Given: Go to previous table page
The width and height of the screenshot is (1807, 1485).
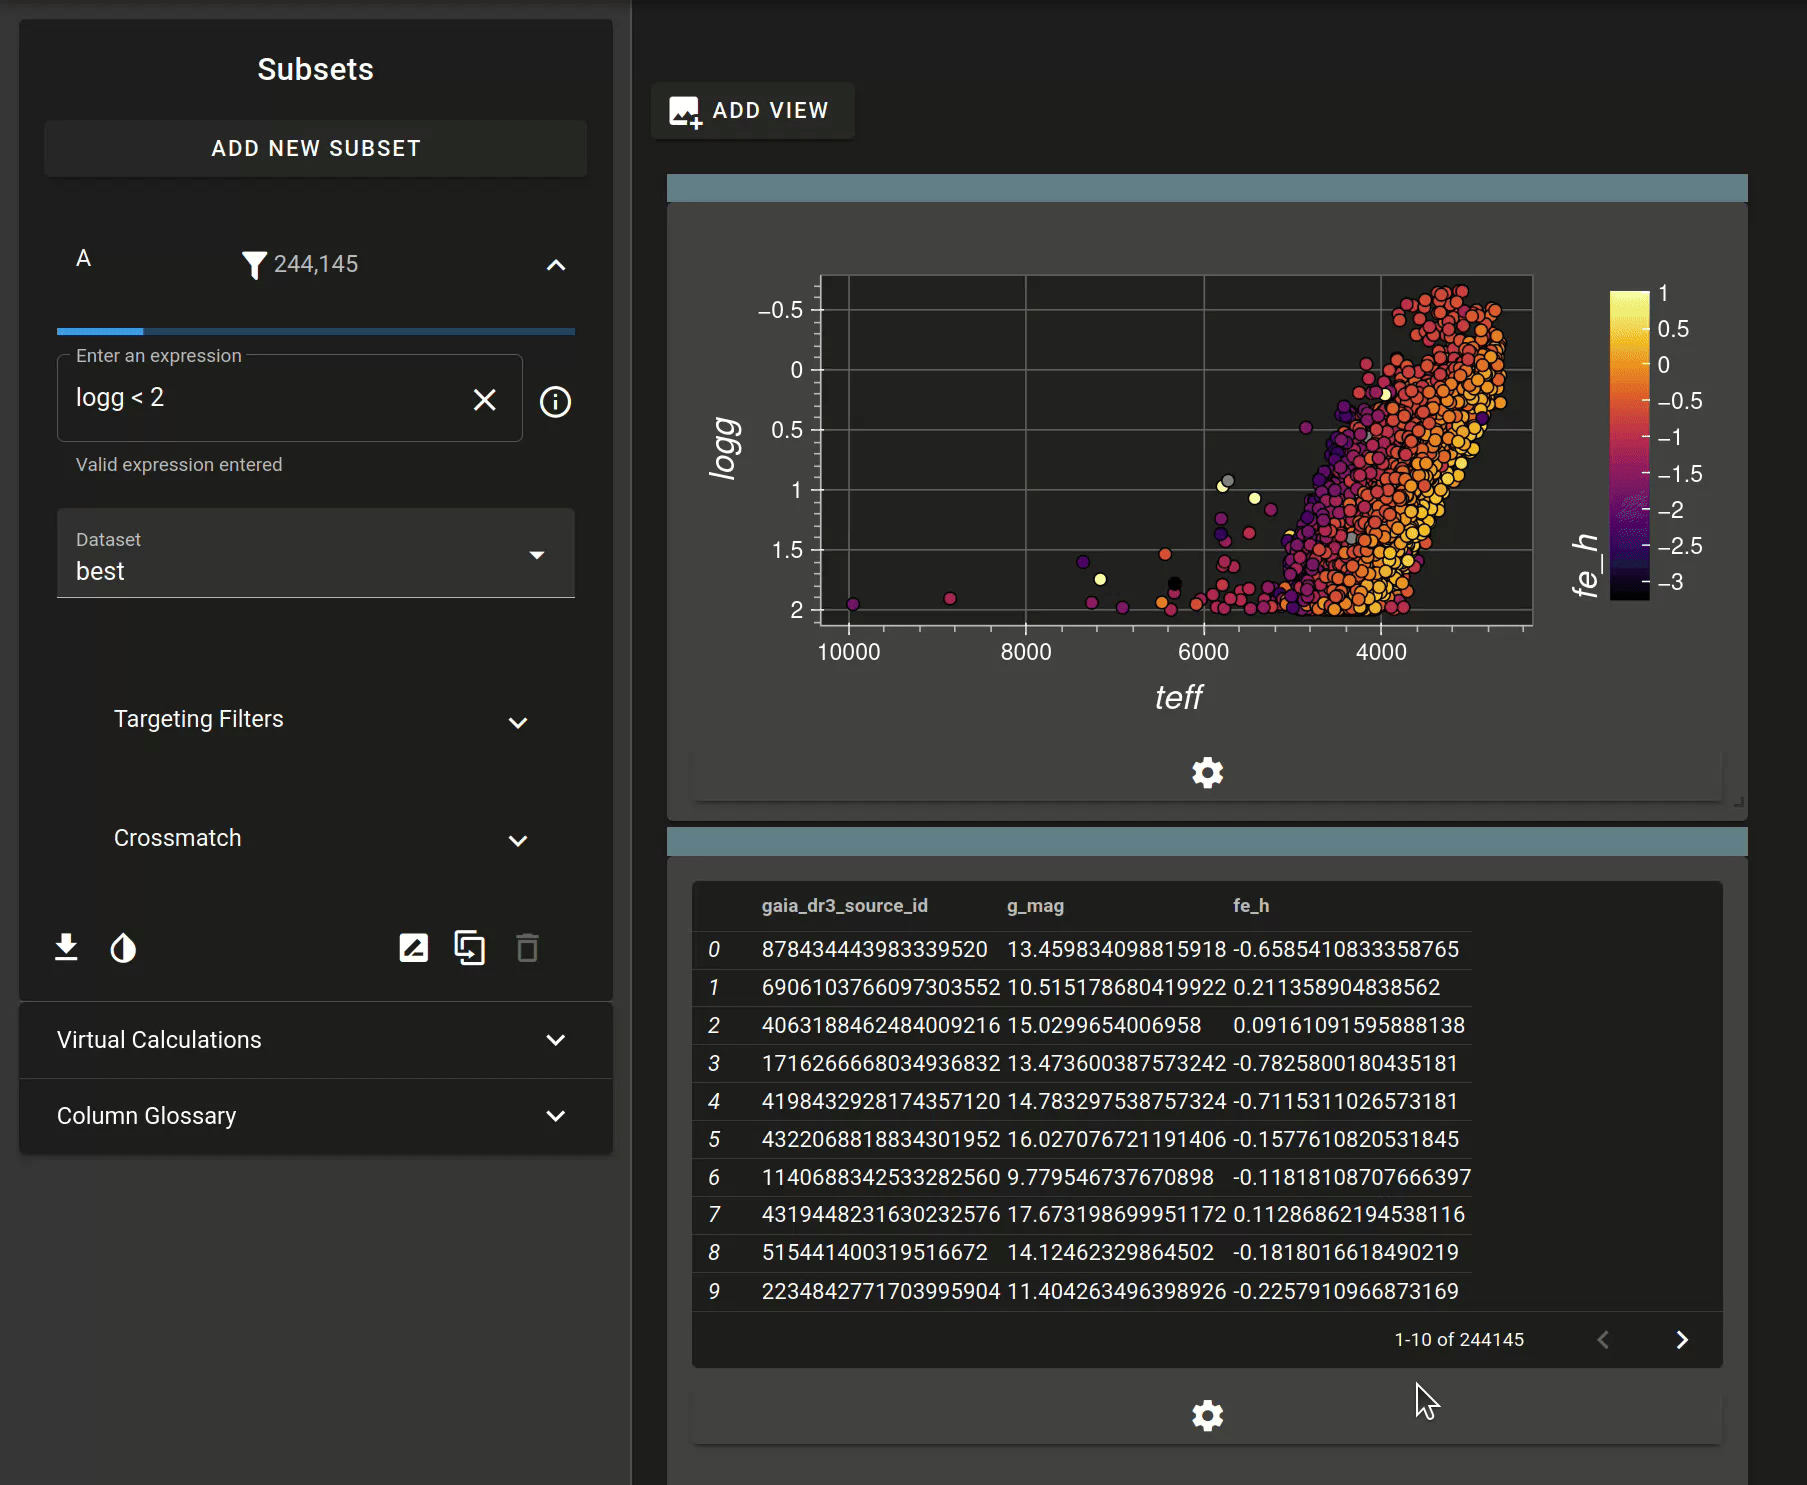Looking at the screenshot, I should click(1603, 1340).
